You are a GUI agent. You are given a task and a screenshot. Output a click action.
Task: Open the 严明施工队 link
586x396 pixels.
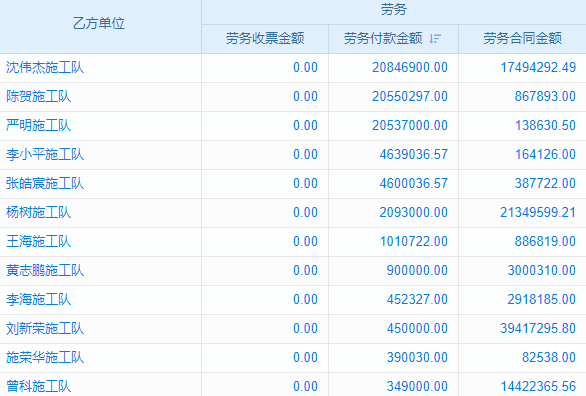(x=38, y=126)
